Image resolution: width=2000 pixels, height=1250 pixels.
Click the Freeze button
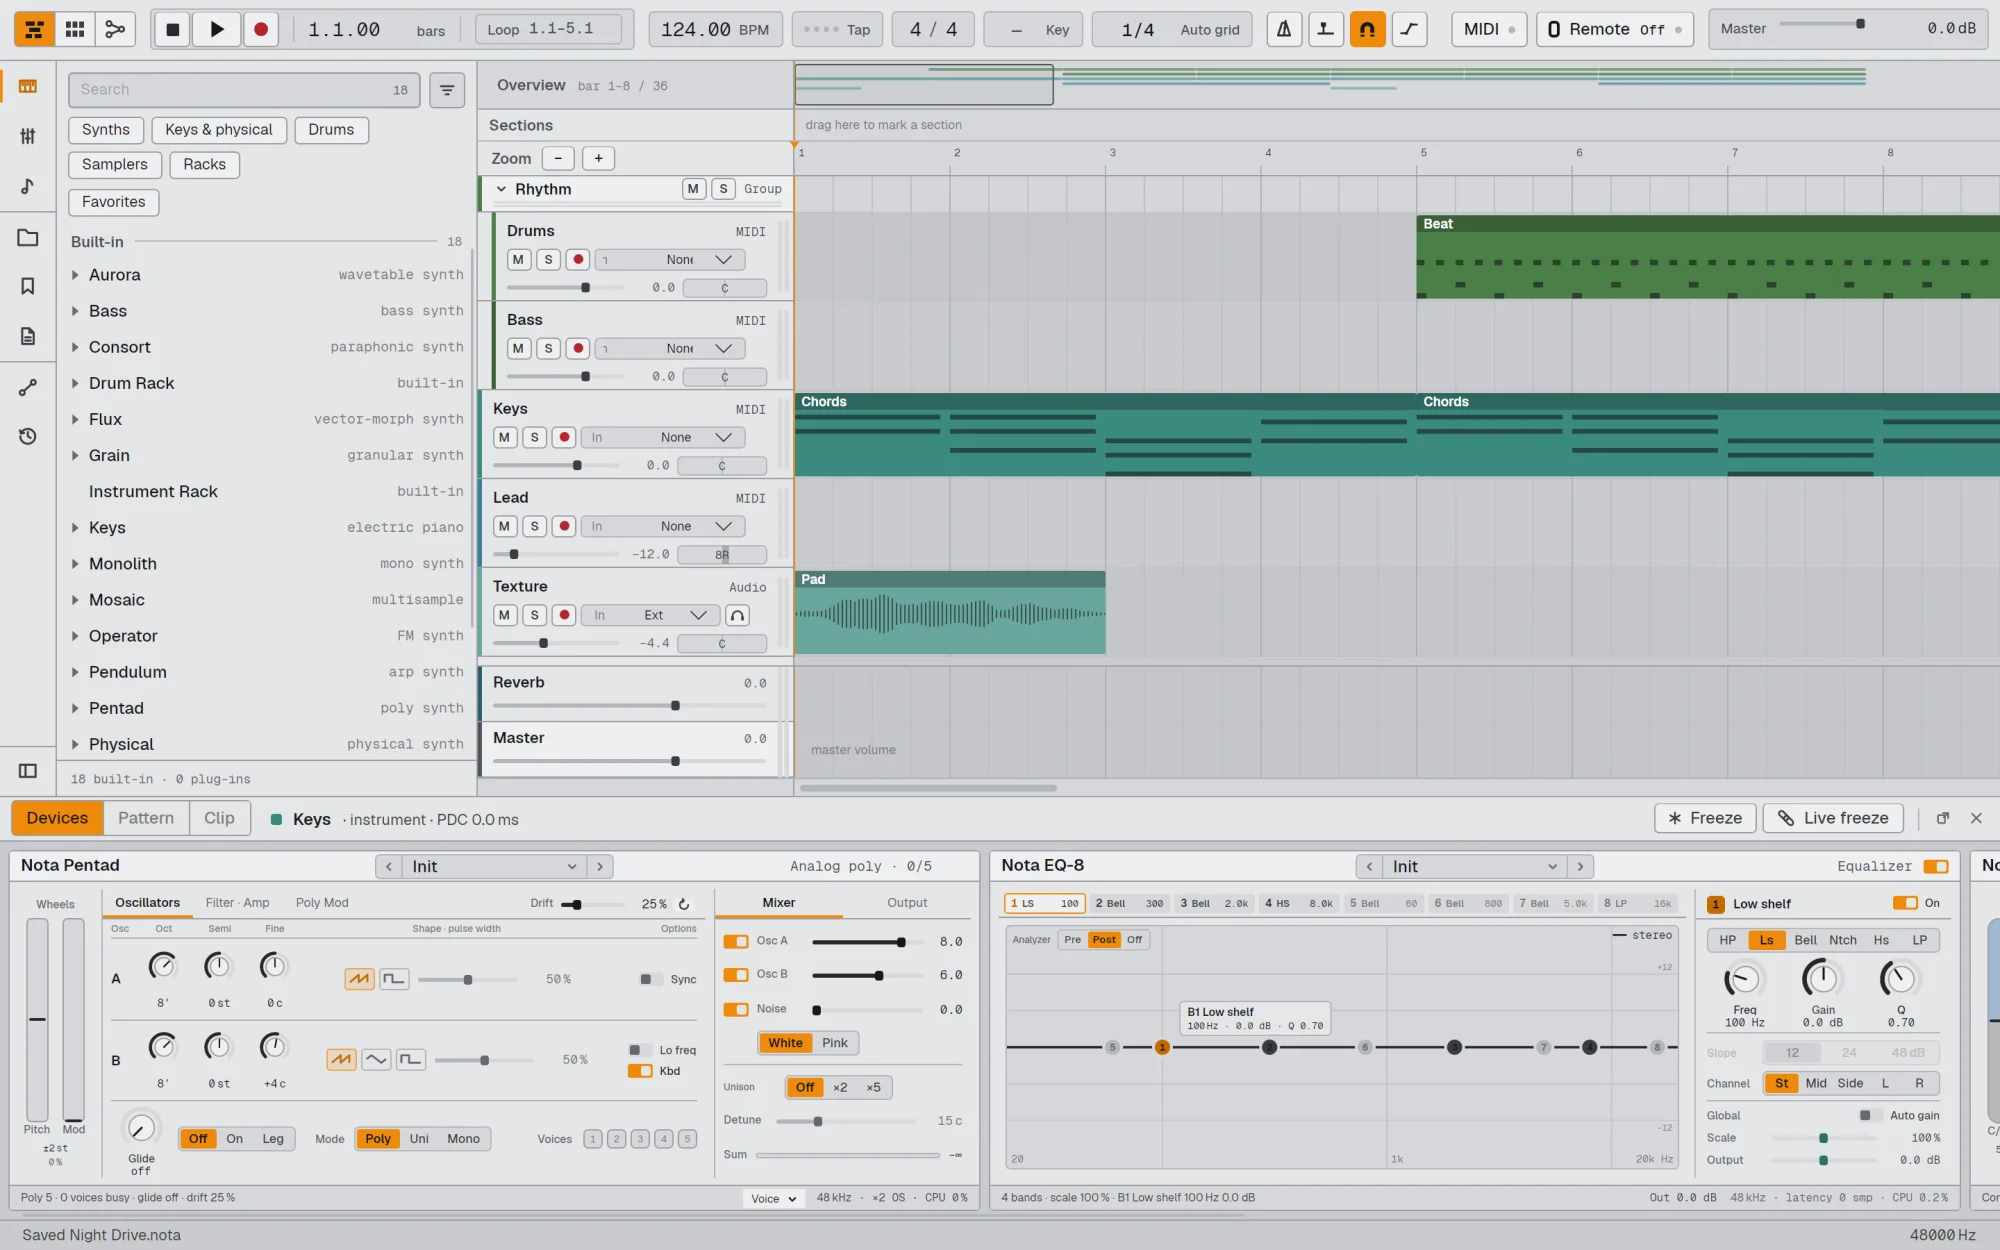coord(1705,818)
